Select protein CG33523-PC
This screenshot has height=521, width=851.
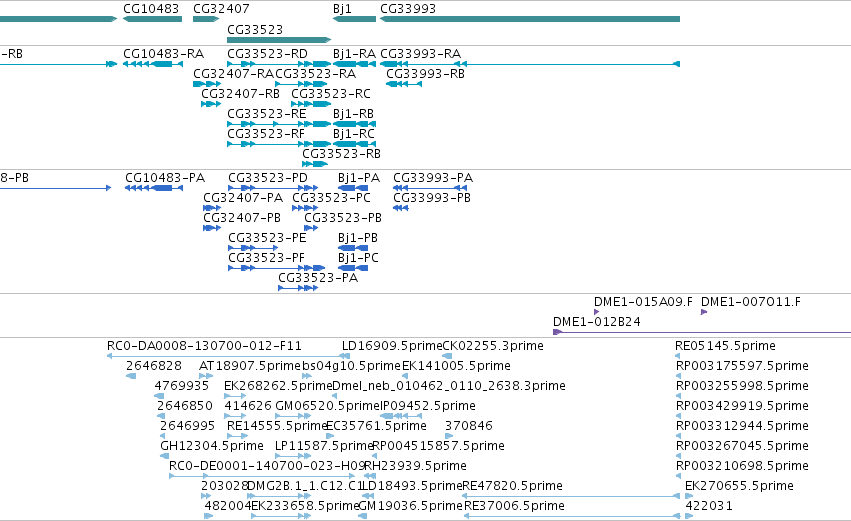click(x=305, y=208)
